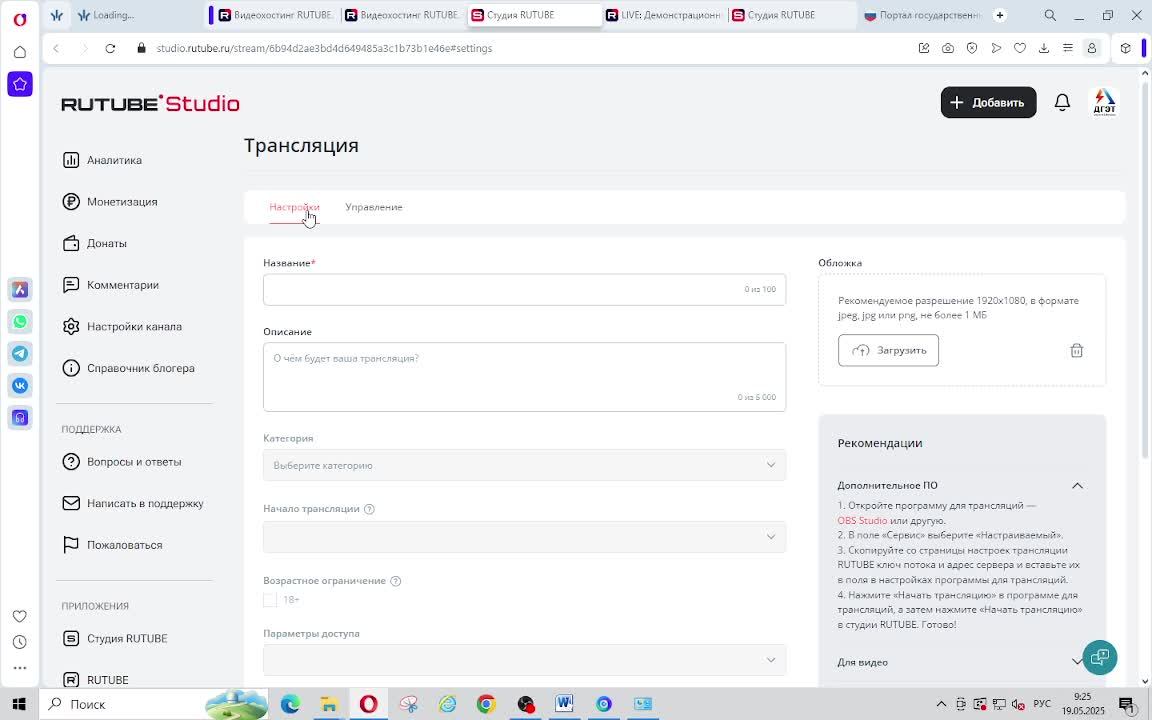Open Opera sidebar Telegram icon
This screenshot has width=1152, height=720.
tap(20, 353)
